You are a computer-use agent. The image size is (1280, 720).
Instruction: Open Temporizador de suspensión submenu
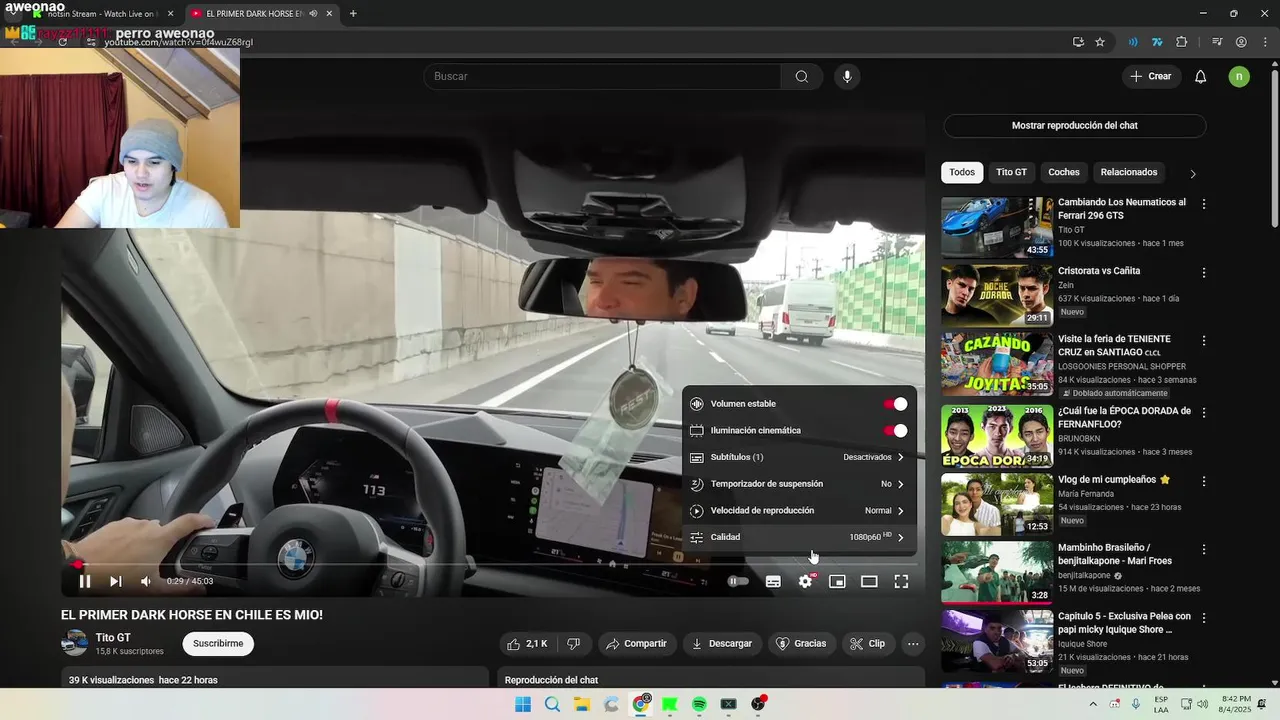click(x=798, y=484)
